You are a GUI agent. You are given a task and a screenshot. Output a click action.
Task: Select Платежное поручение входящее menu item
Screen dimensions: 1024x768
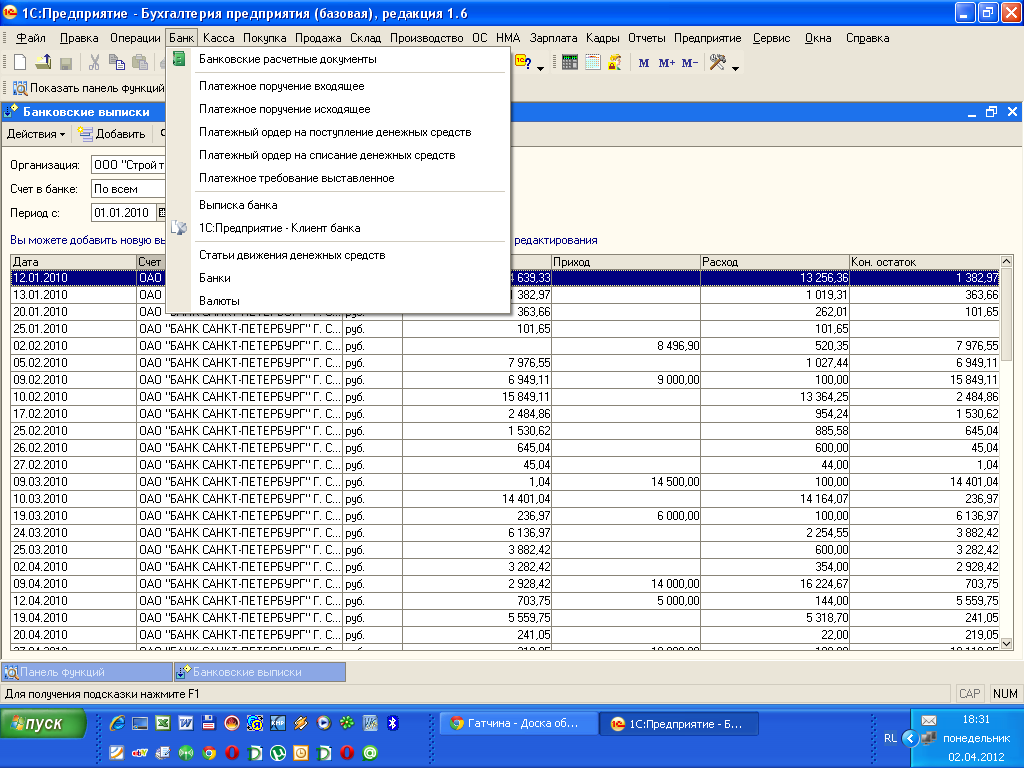[x=281, y=87]
